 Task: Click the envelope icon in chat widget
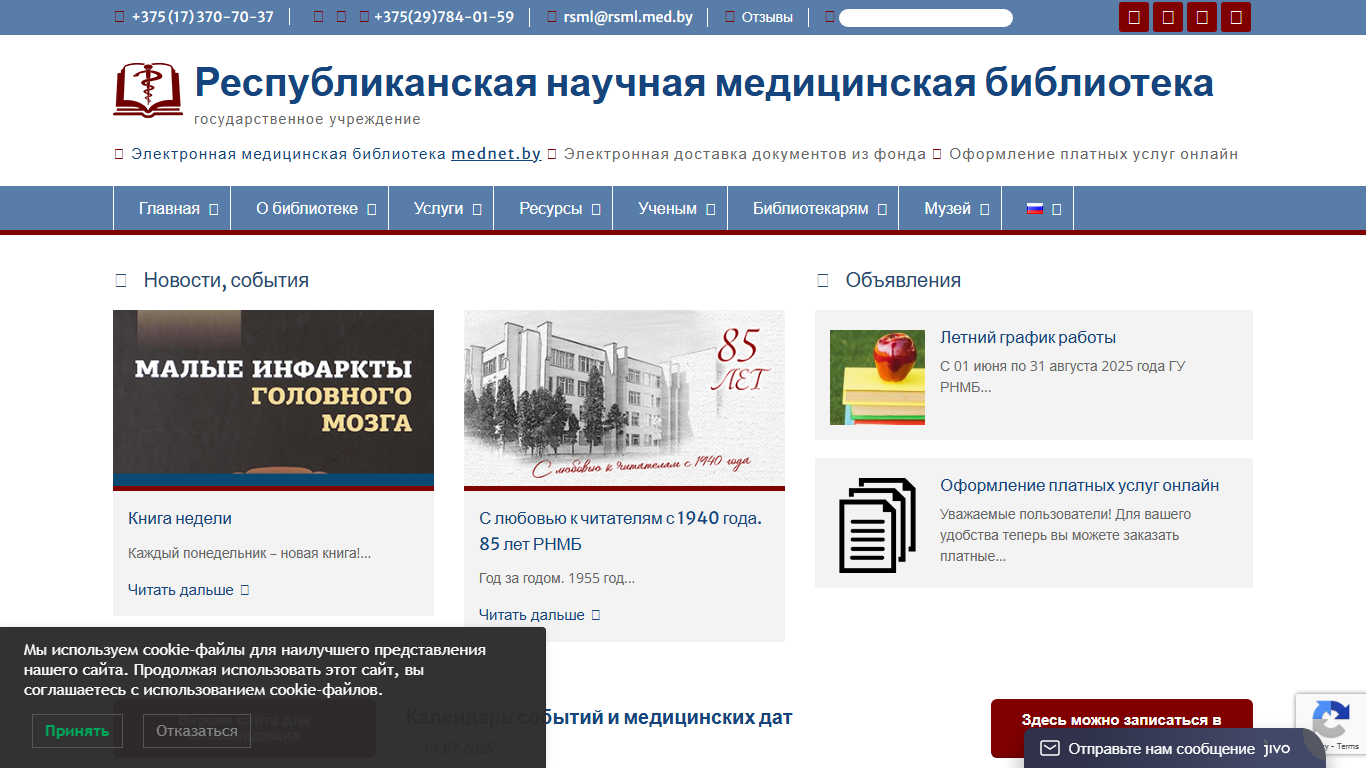1049,748
